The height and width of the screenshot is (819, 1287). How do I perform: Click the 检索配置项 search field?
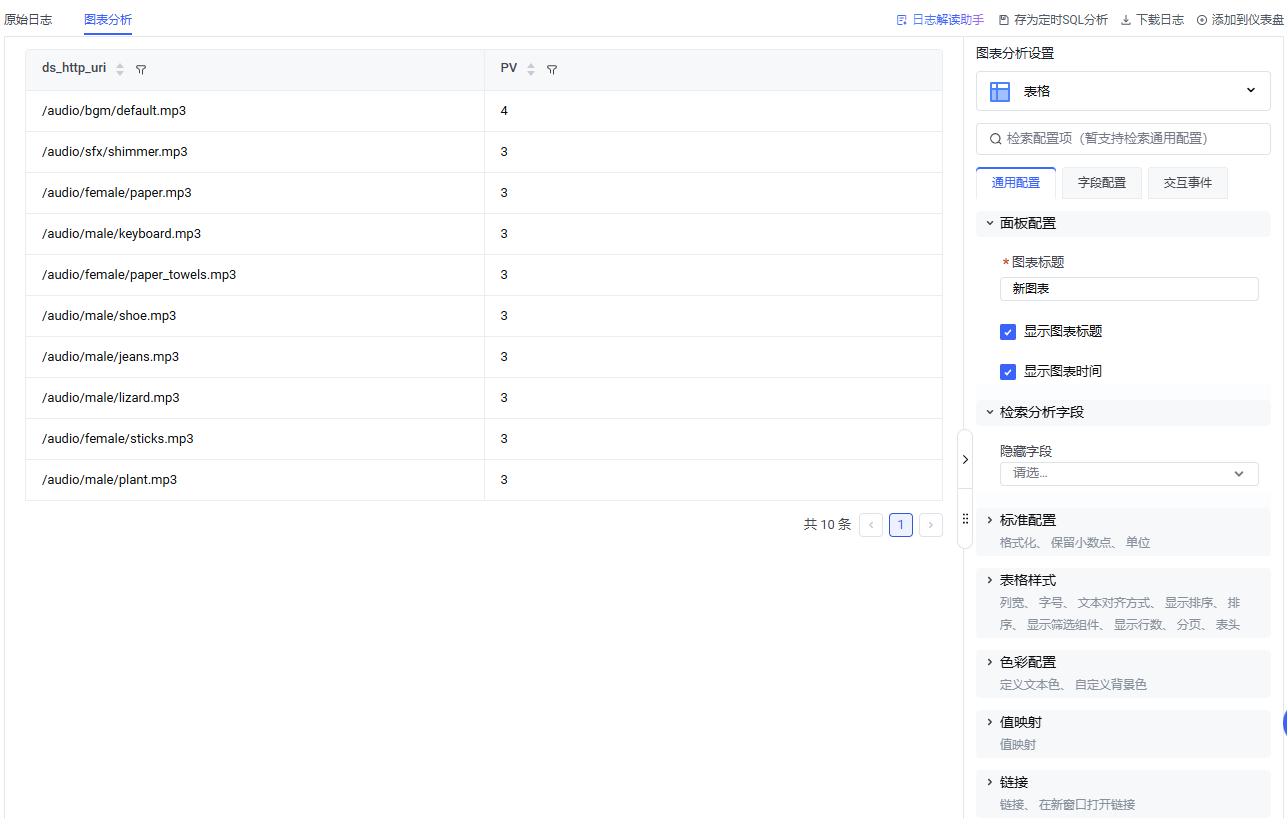tap(1123, 139)
